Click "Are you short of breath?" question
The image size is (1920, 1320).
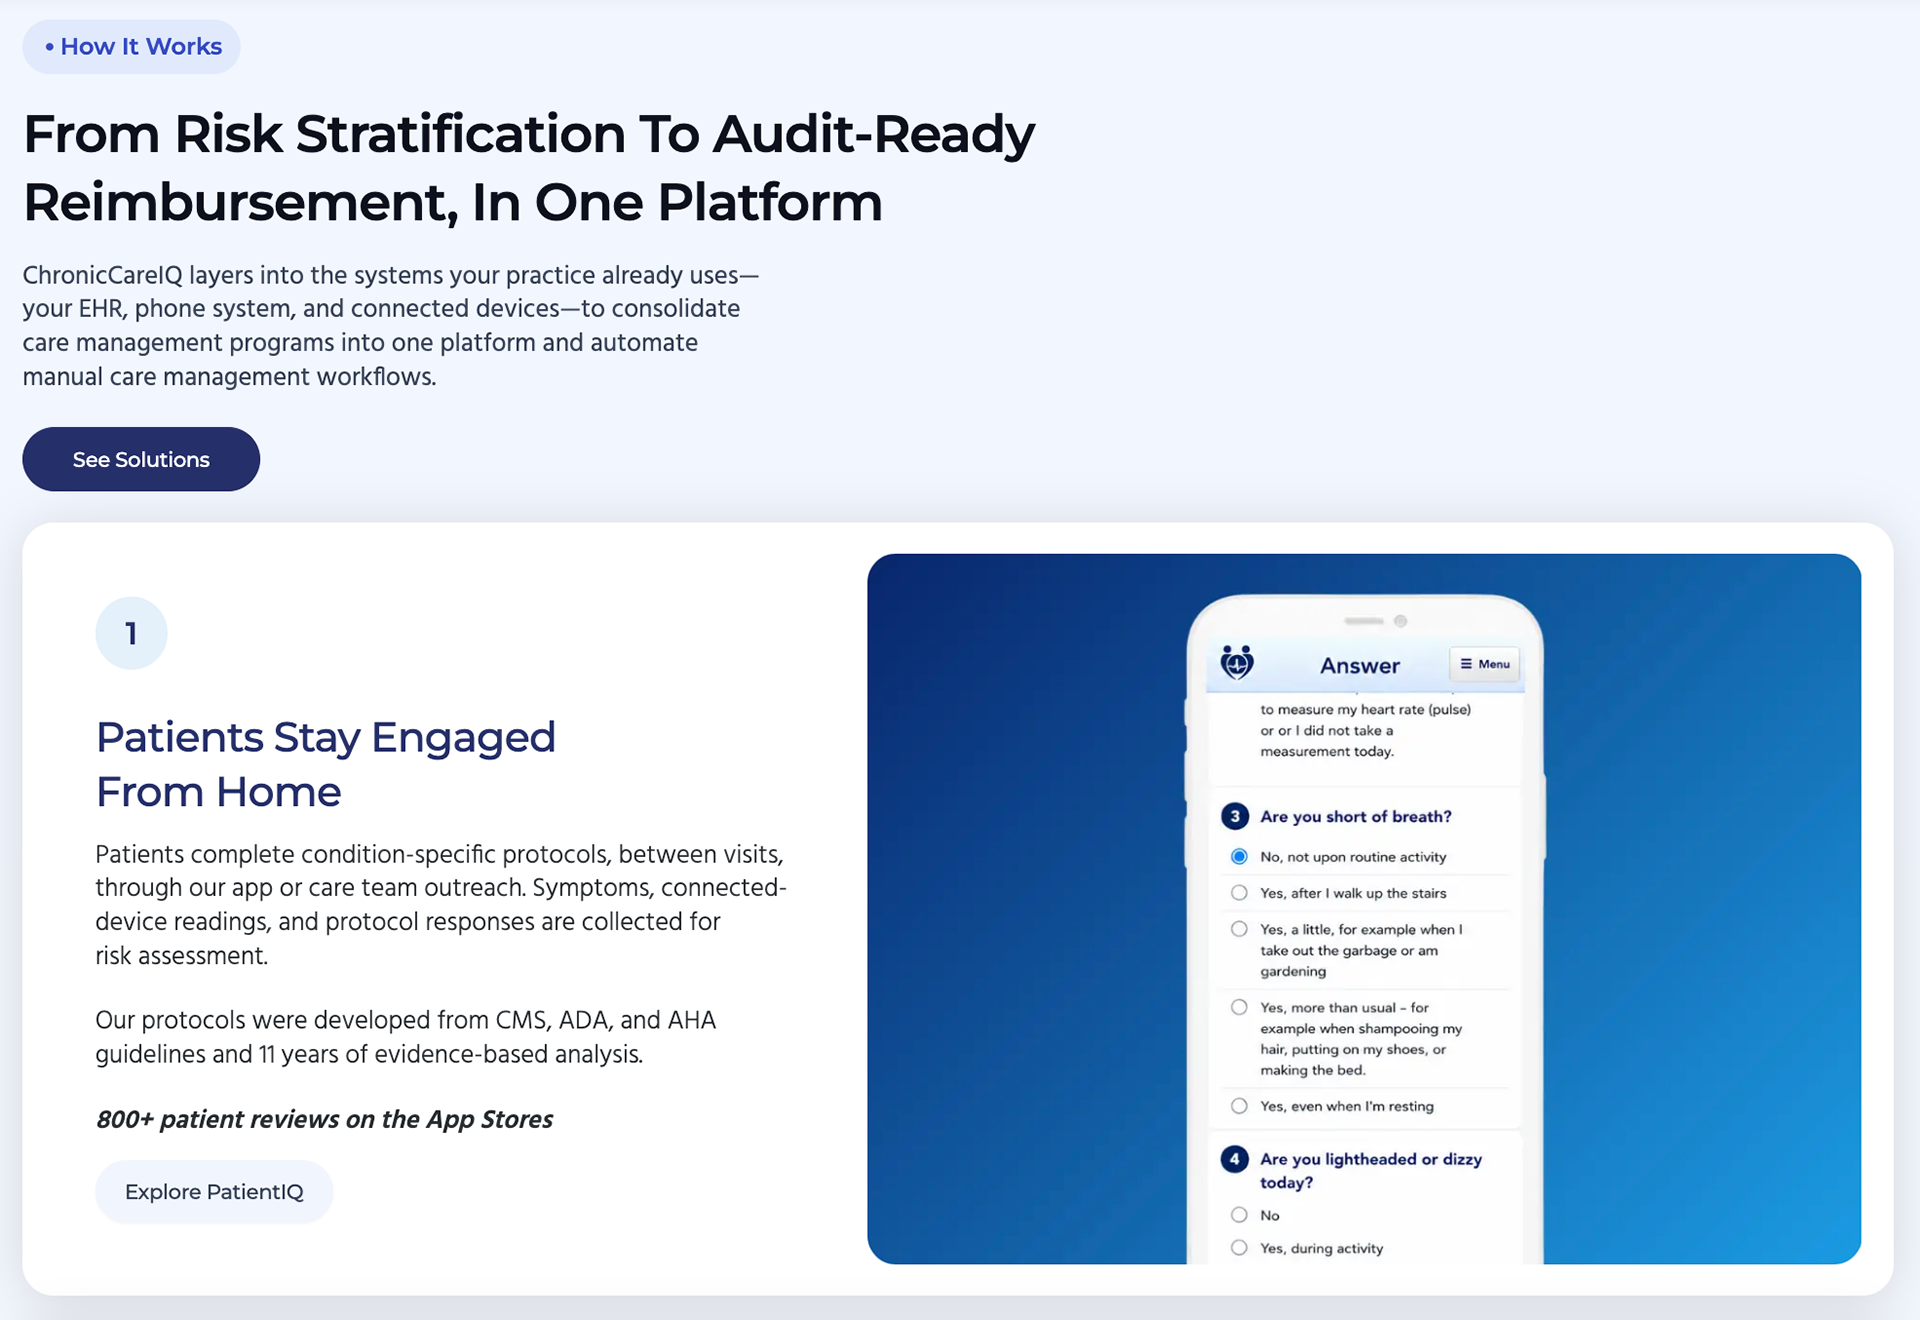[x=1356, y=816]
